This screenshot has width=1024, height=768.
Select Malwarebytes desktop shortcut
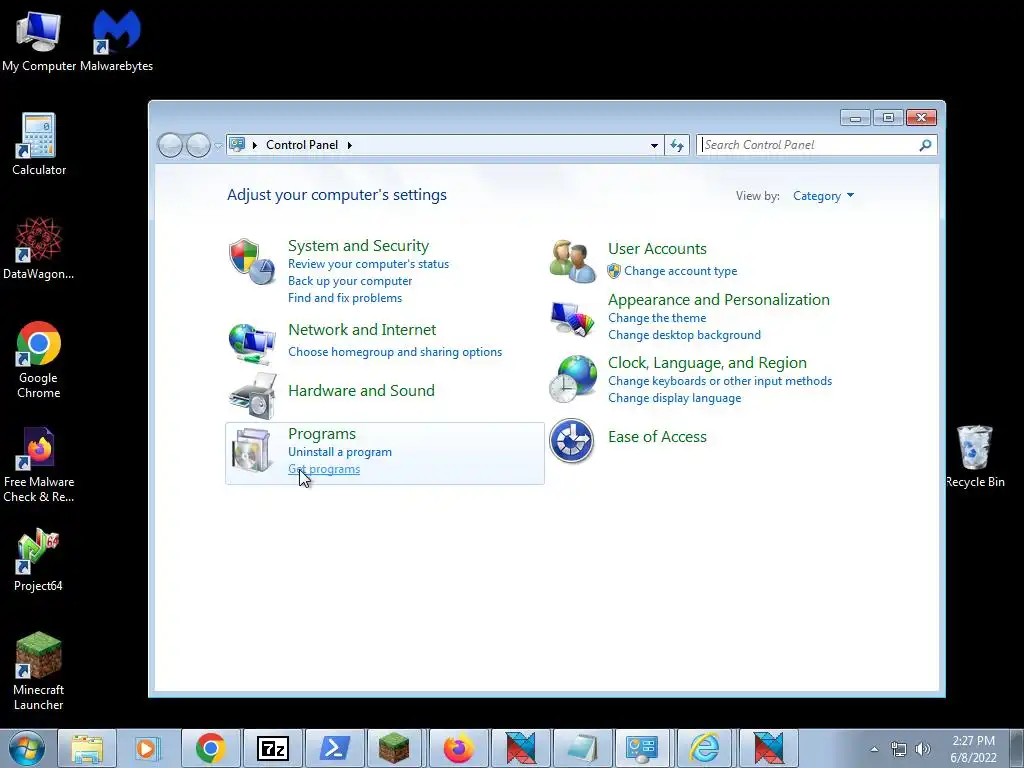[x=116, y=41]
